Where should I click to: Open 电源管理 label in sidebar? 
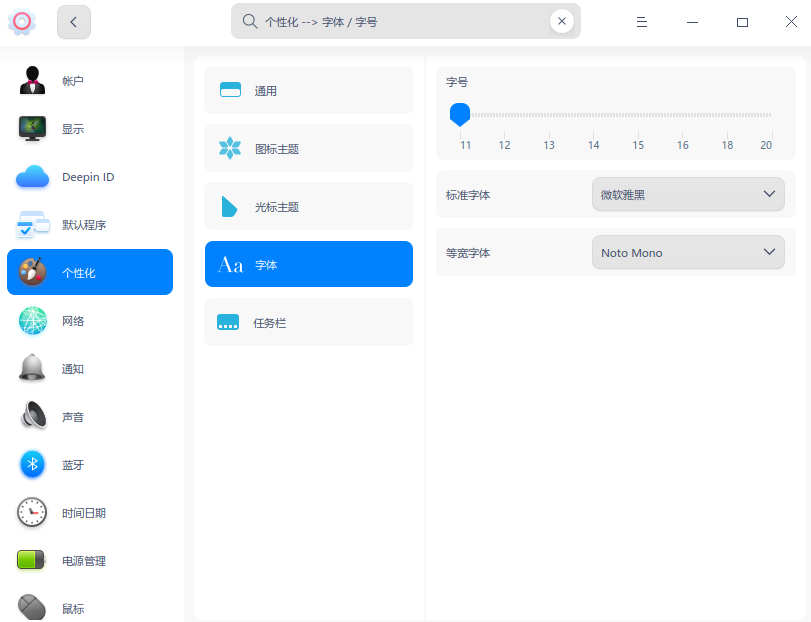[84, 561]
